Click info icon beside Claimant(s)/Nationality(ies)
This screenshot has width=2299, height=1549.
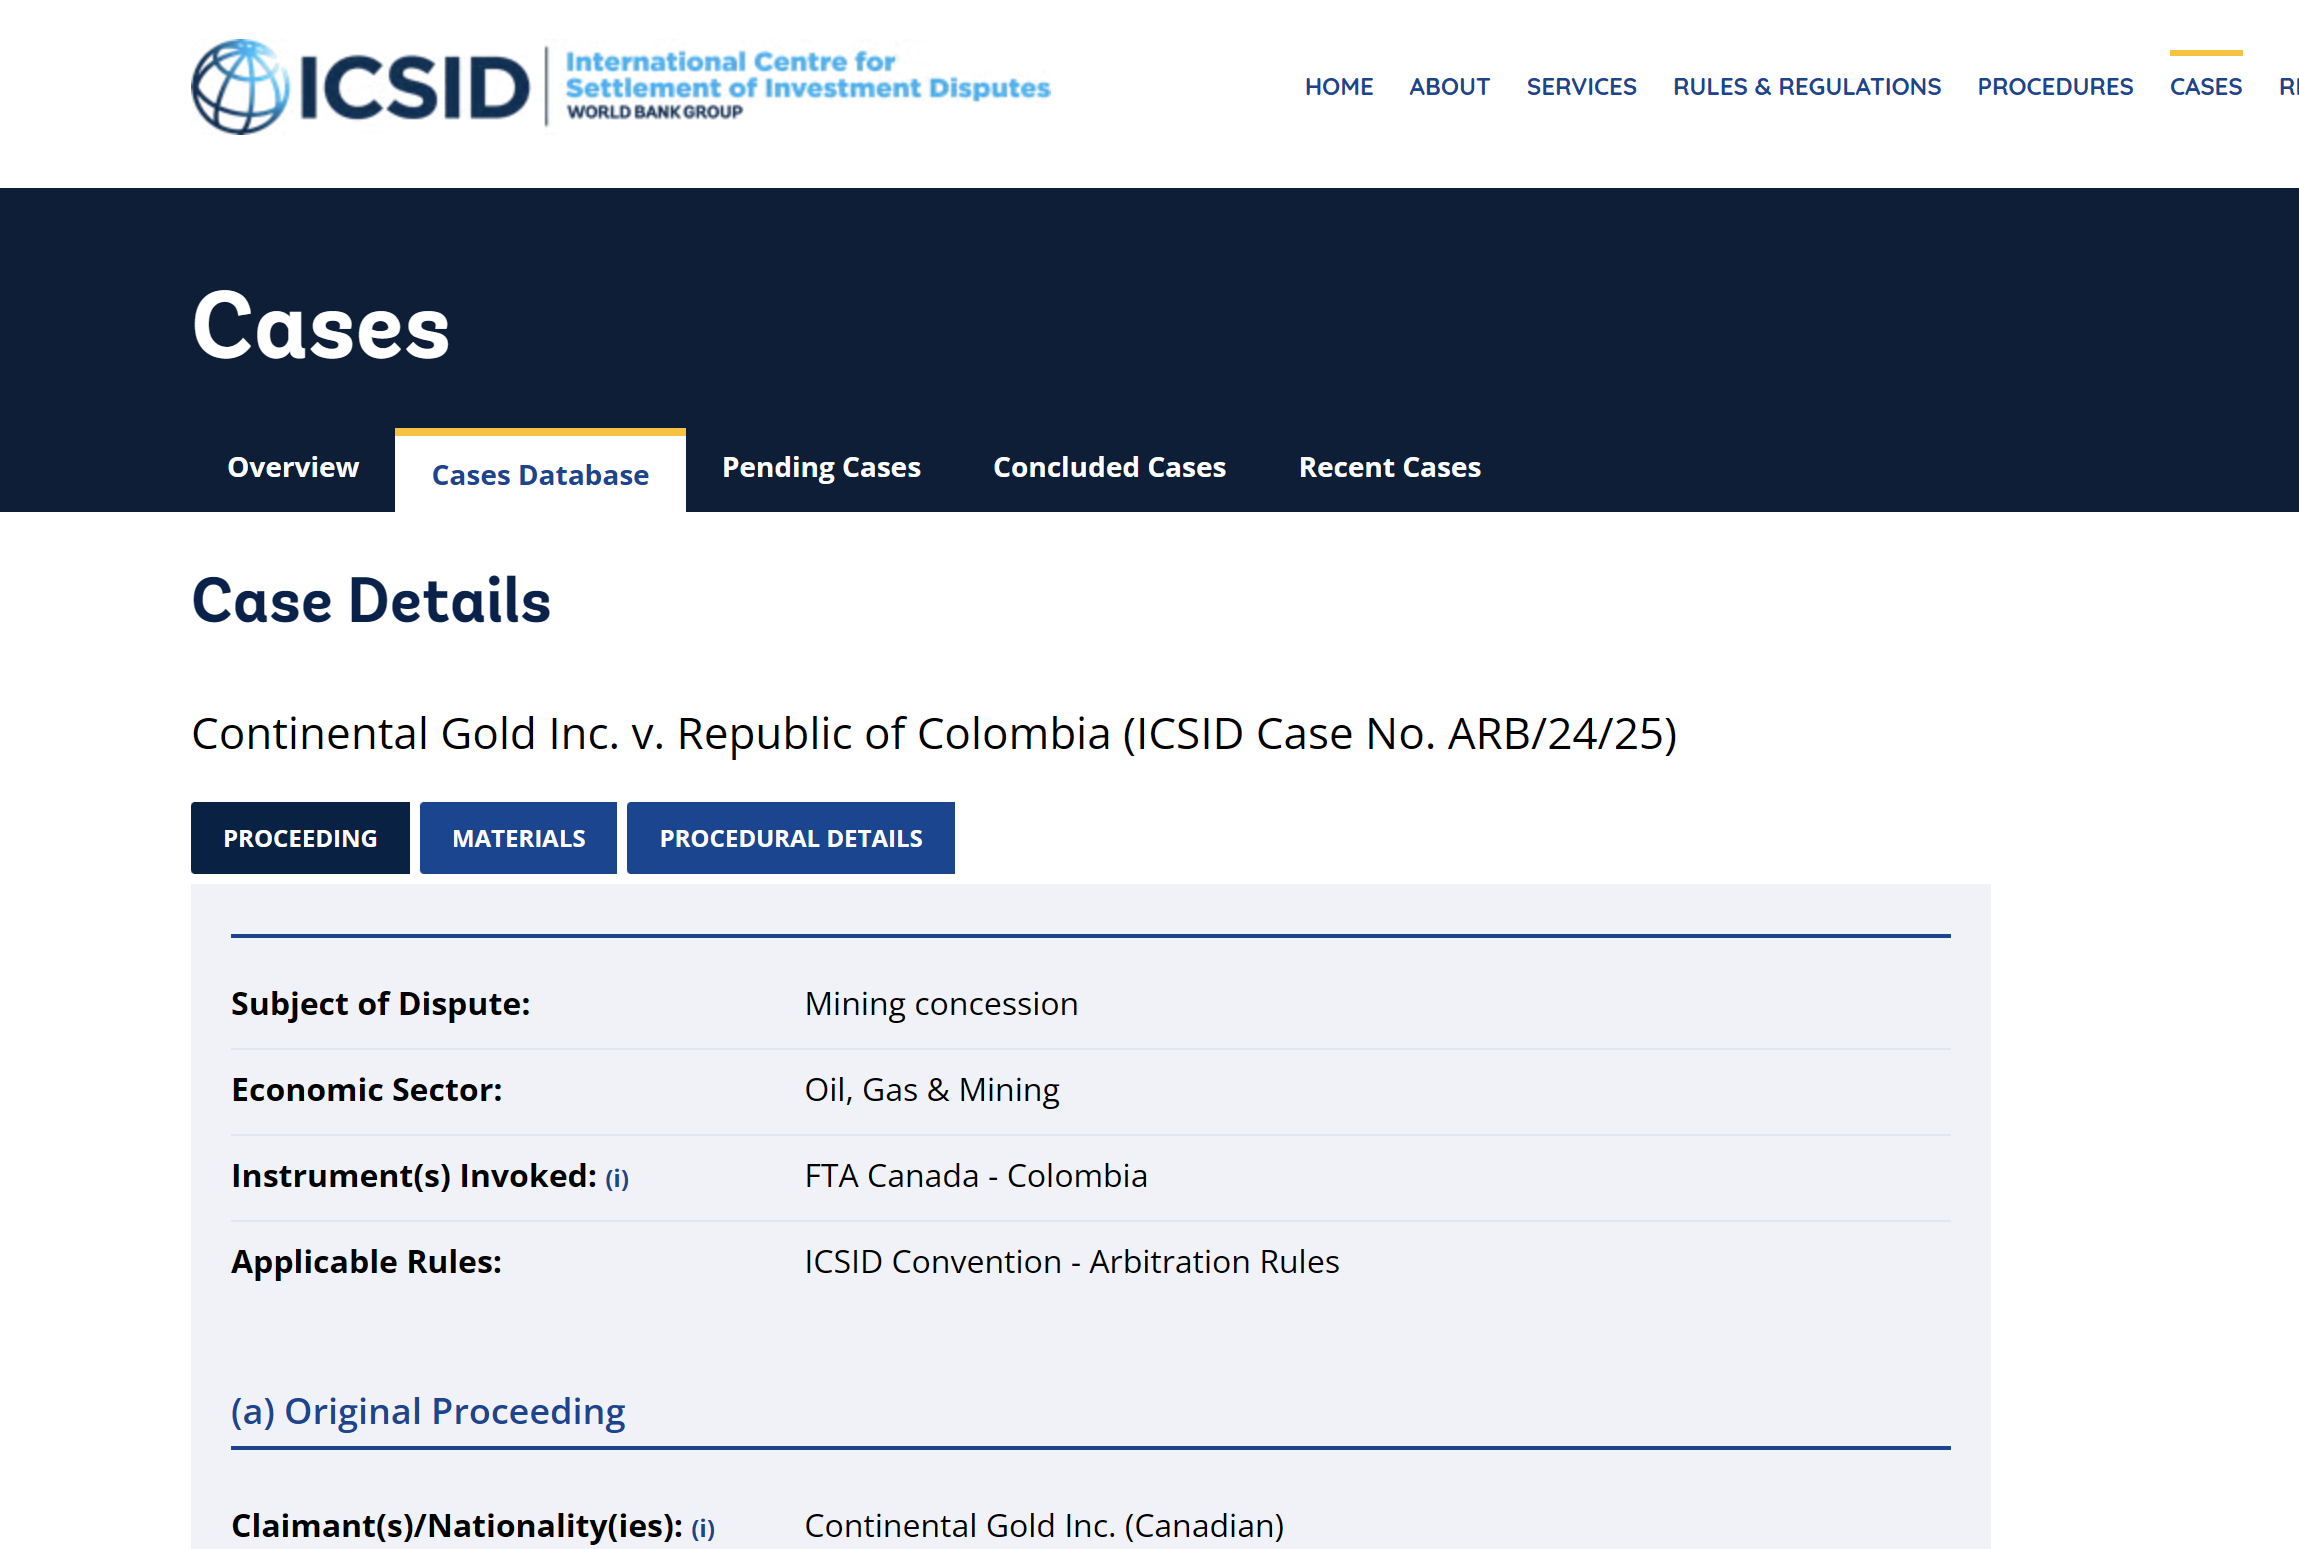point(703,1529)
